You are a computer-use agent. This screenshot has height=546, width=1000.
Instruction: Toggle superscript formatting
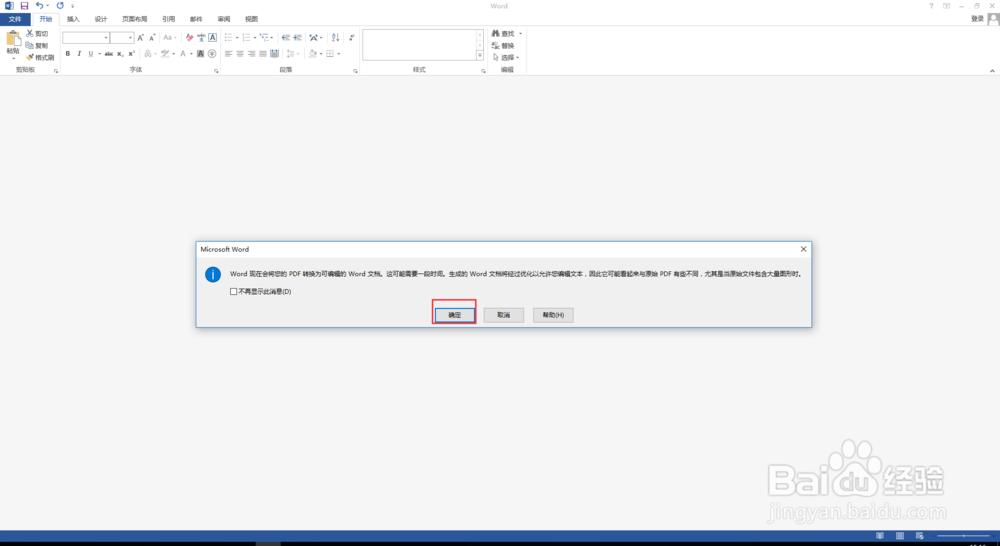[x=131, y=54]
